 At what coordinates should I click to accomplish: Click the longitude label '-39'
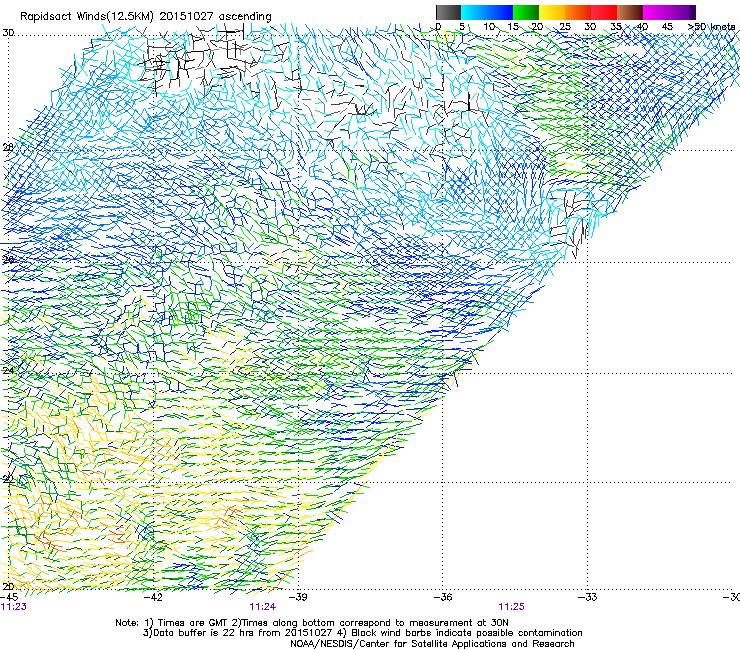coord(298,597)
